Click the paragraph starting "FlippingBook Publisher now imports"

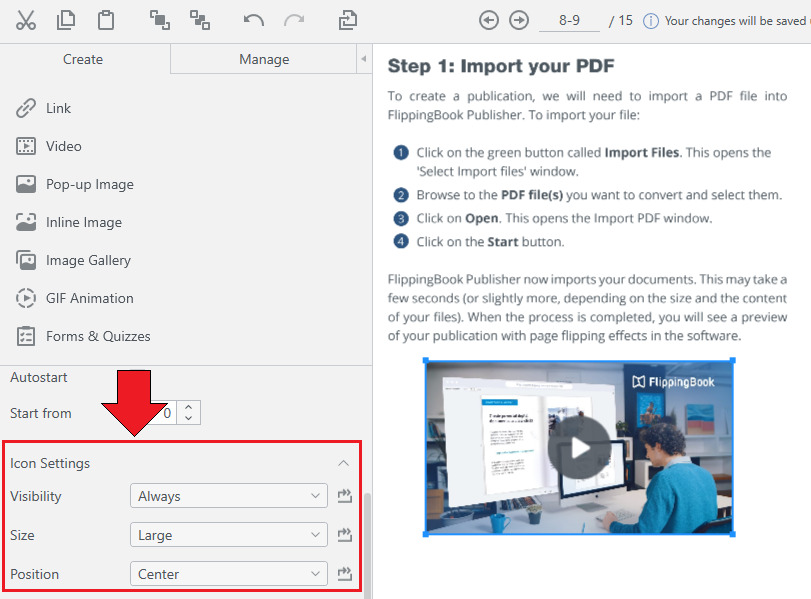[x=588, y=308]
